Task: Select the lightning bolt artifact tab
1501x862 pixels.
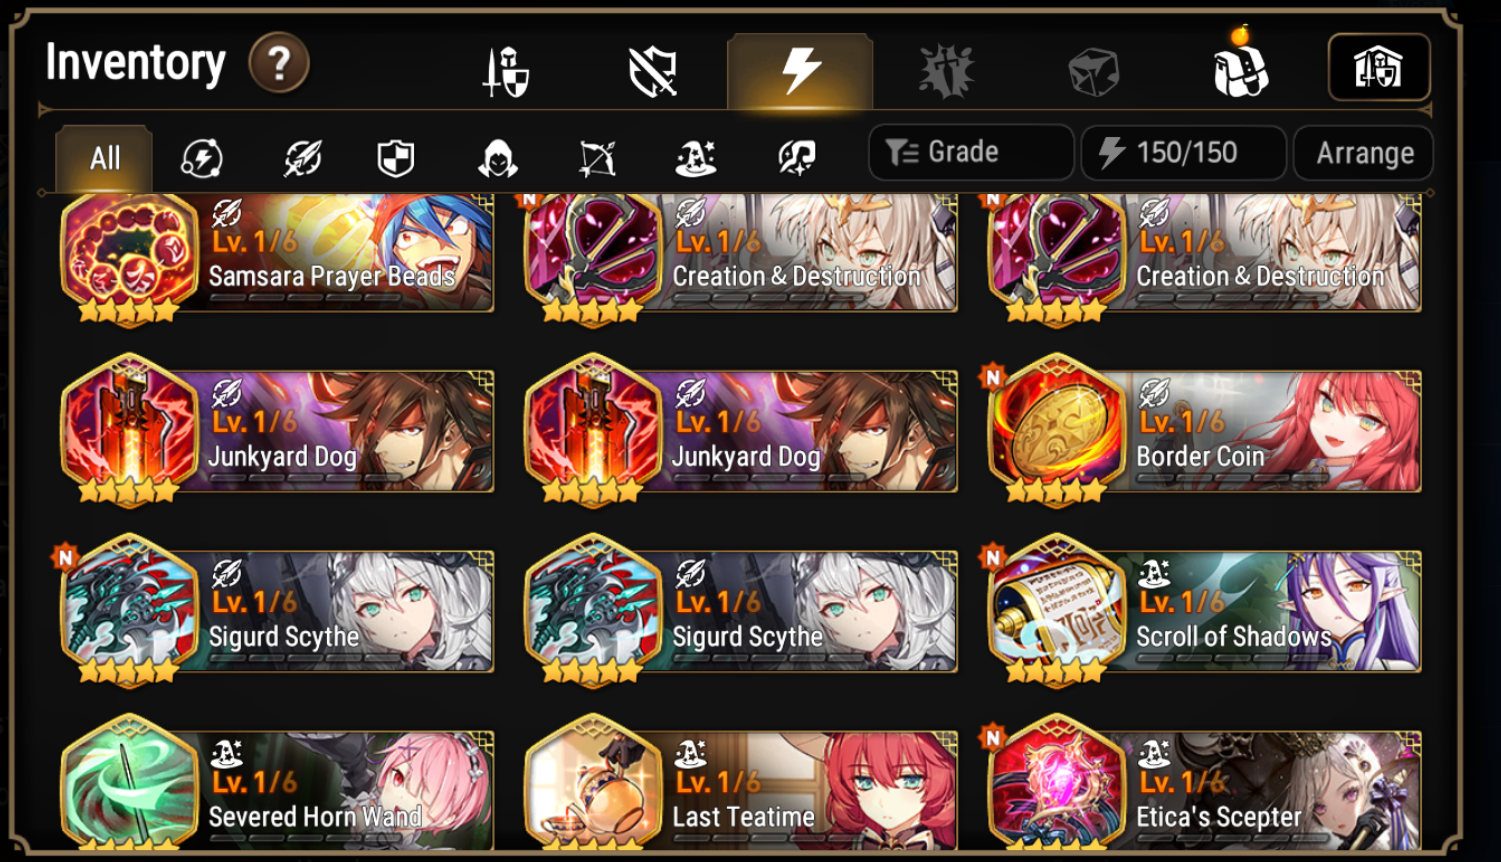Action: [x=800, y=71]
